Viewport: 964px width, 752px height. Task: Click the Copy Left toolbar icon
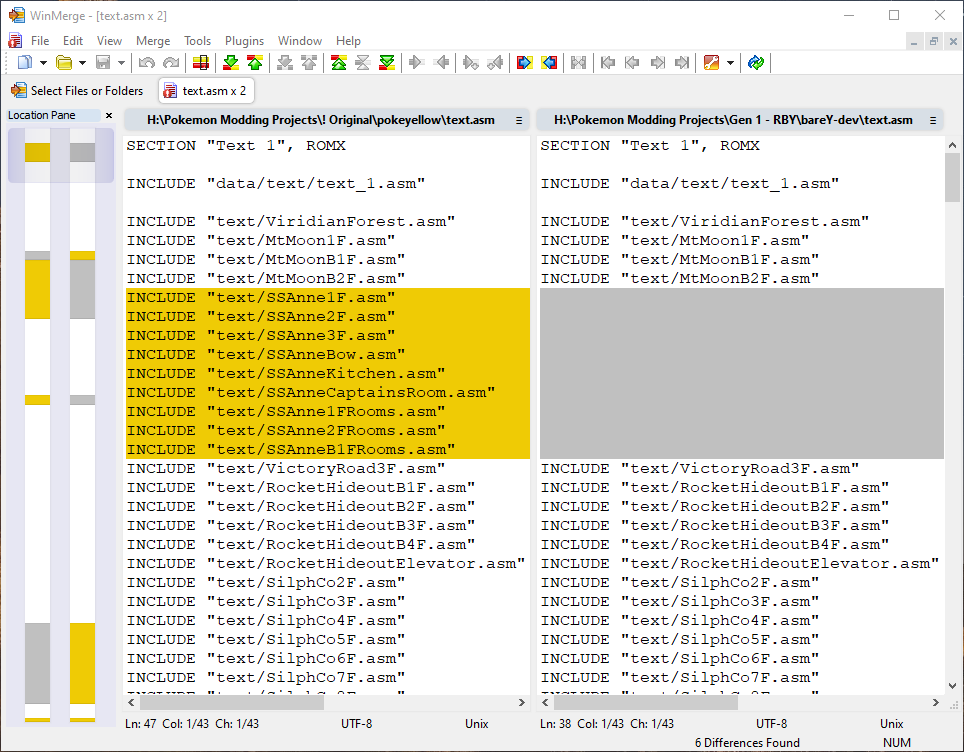(441, 62)
